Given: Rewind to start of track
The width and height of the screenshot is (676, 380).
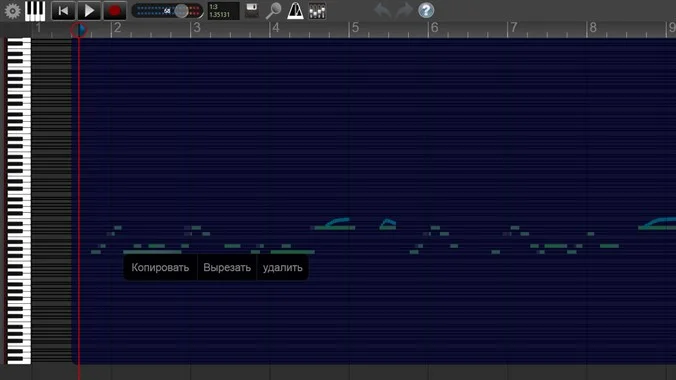Looking at the screenshot, I should pyautogui.click(x=63, y=11).
